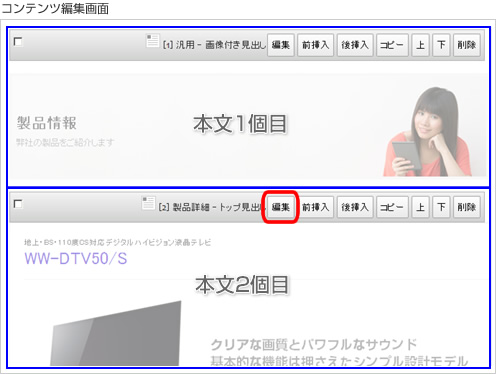The height and width of the screenshot is (374, 496).
Task: Move block 2 up with 上 button
Action: (x=420, y=207)
